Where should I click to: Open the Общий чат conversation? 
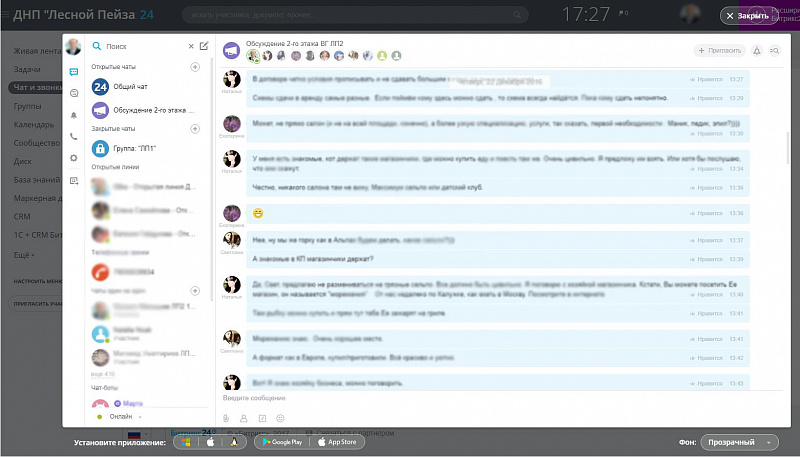point(149,87)
